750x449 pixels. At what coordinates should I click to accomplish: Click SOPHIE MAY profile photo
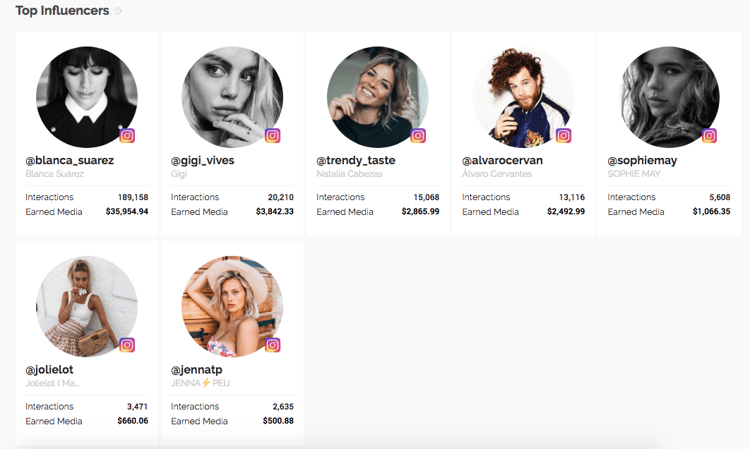click(669, 97)
